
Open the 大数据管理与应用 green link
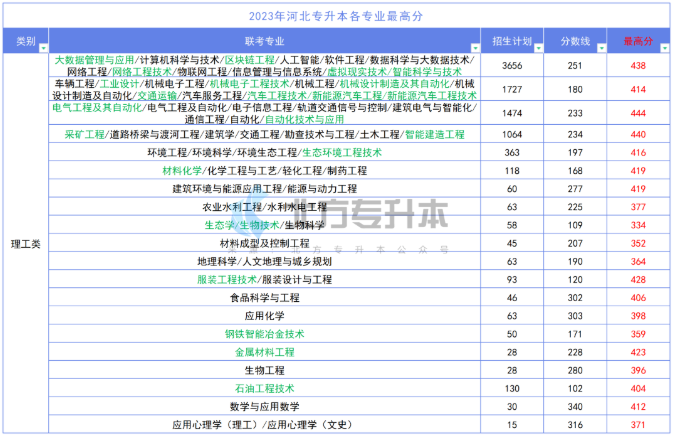93,61
